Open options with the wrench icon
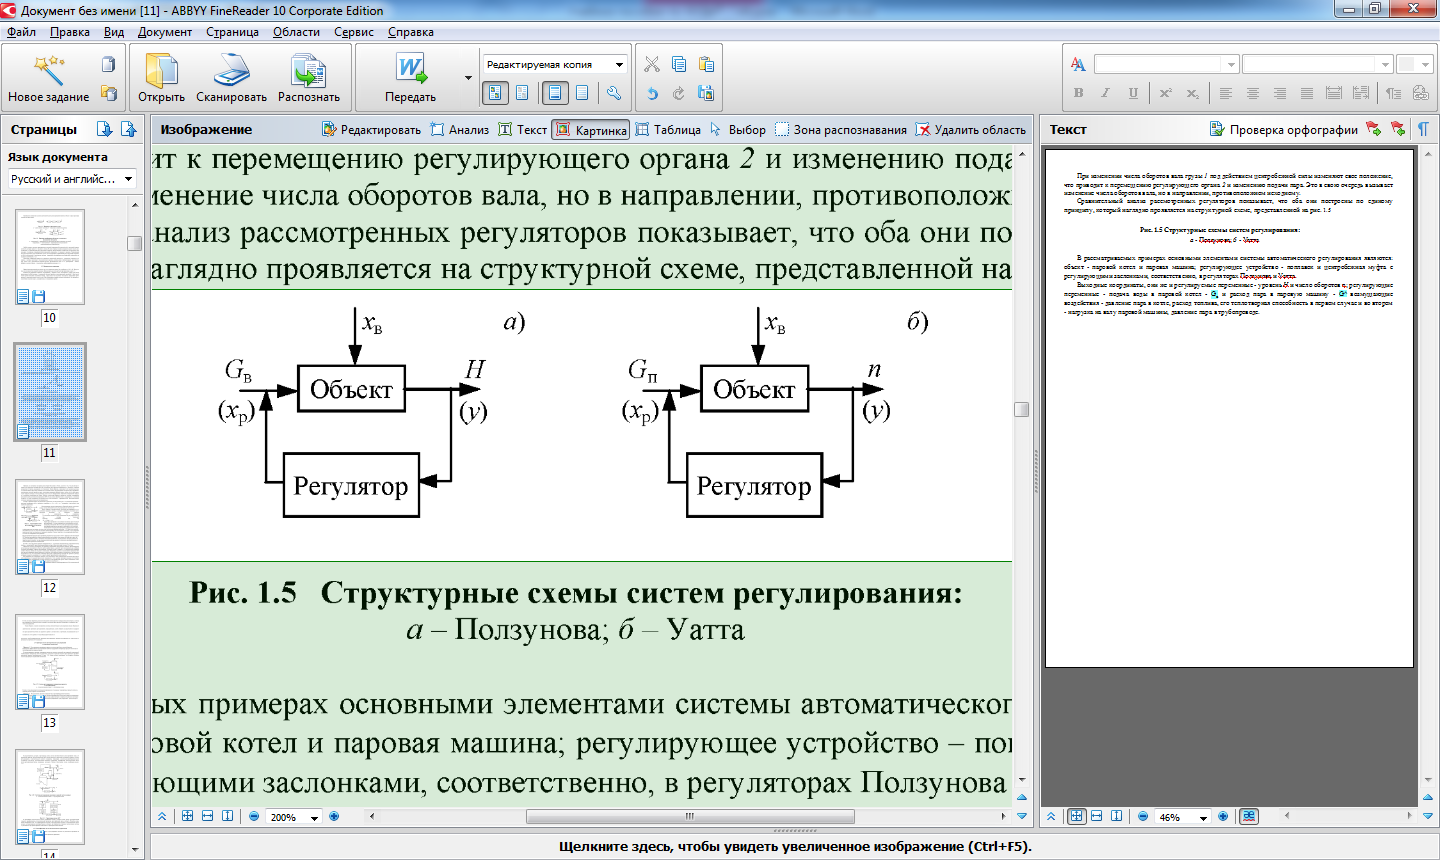This screenshot has width=1440, height=860. pyautogui.click(x=614, y=93)
